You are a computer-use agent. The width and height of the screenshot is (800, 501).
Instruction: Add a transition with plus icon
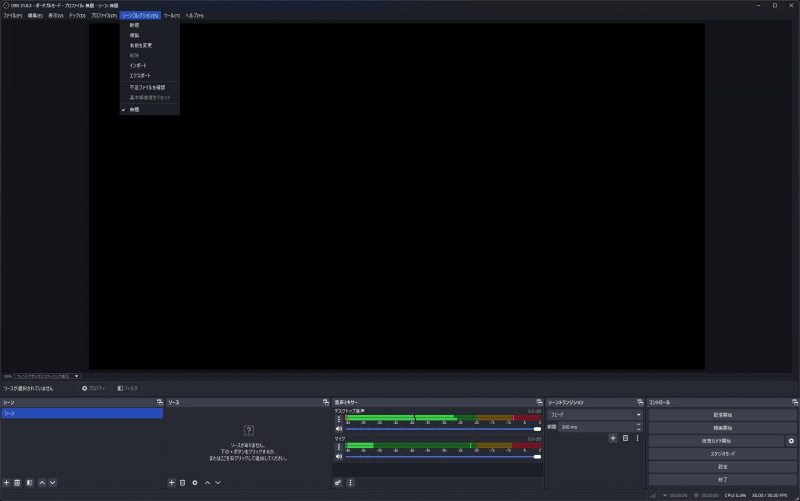tap(613, 438)
